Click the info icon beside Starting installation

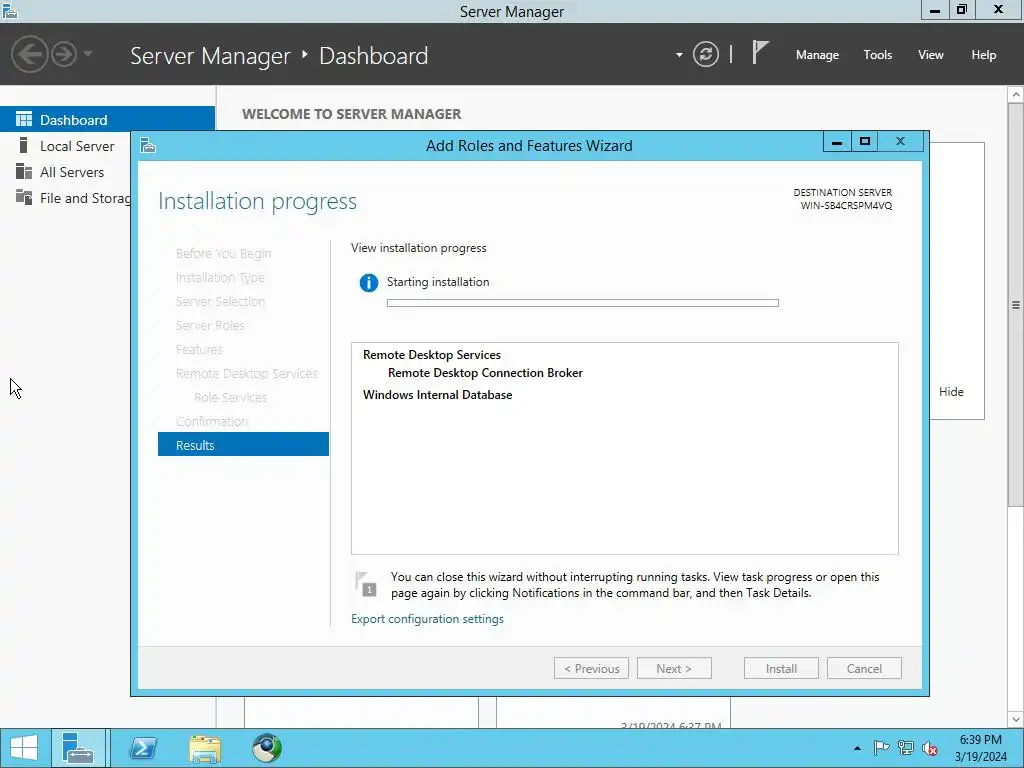(368, 283)
